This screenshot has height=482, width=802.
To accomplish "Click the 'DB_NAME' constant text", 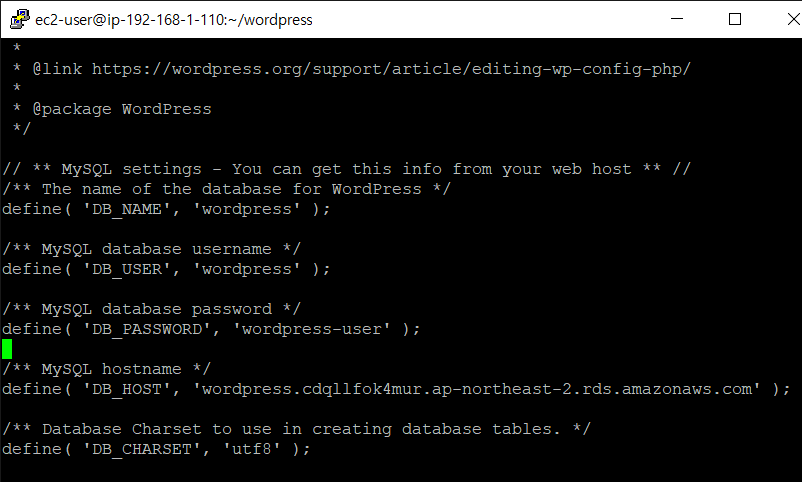I will pos(126,209).
